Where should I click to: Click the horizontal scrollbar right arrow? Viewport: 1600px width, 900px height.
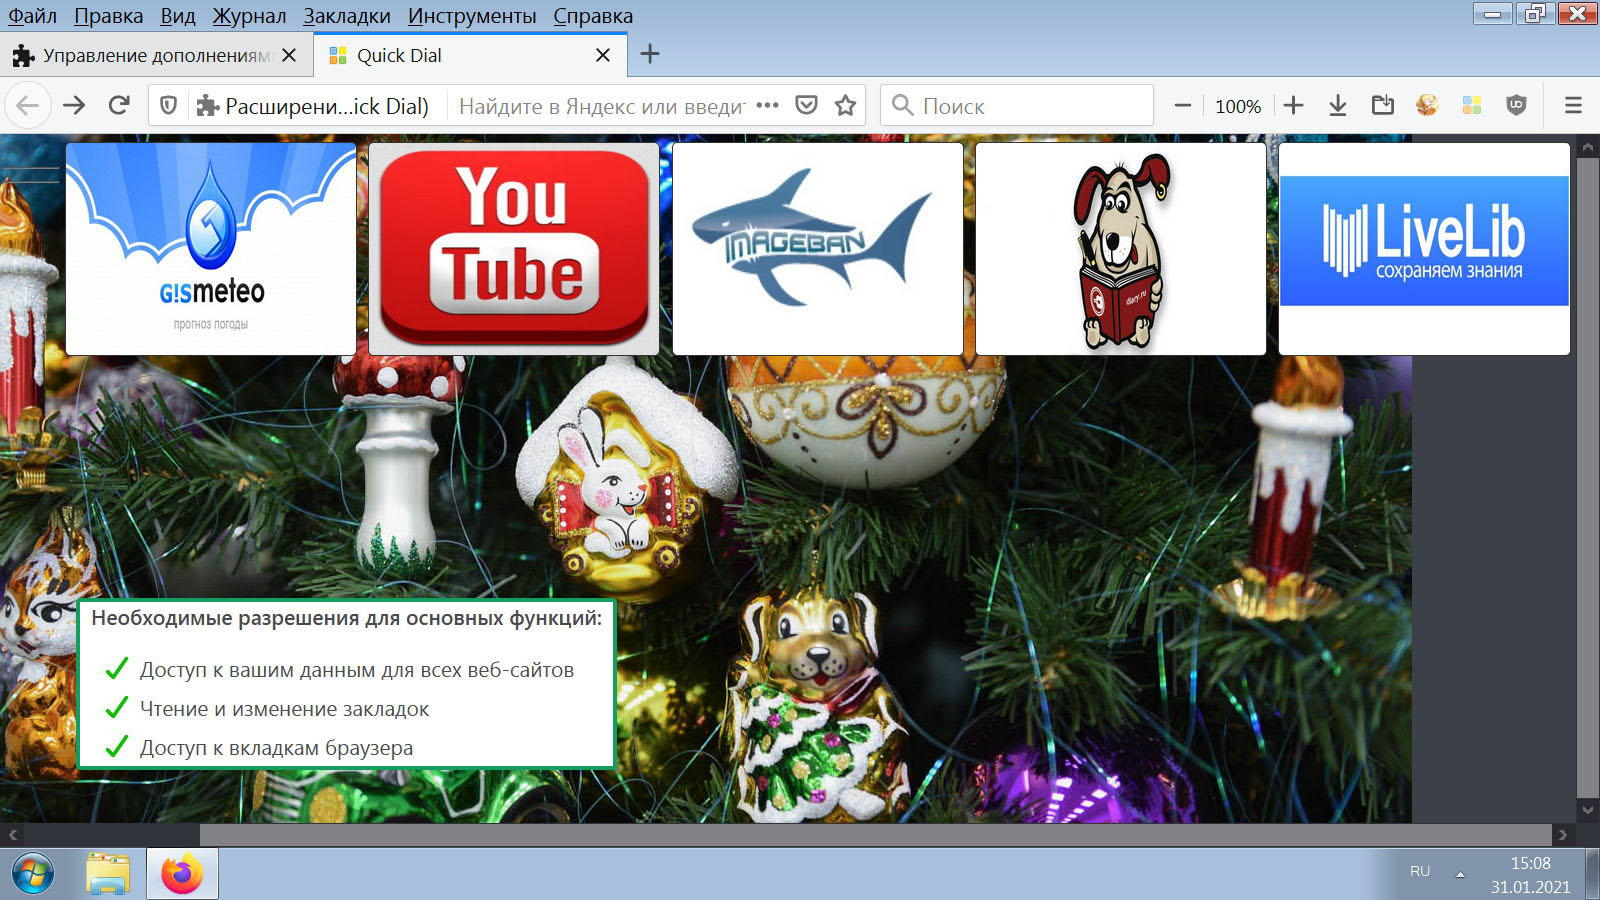point(1563,834)
